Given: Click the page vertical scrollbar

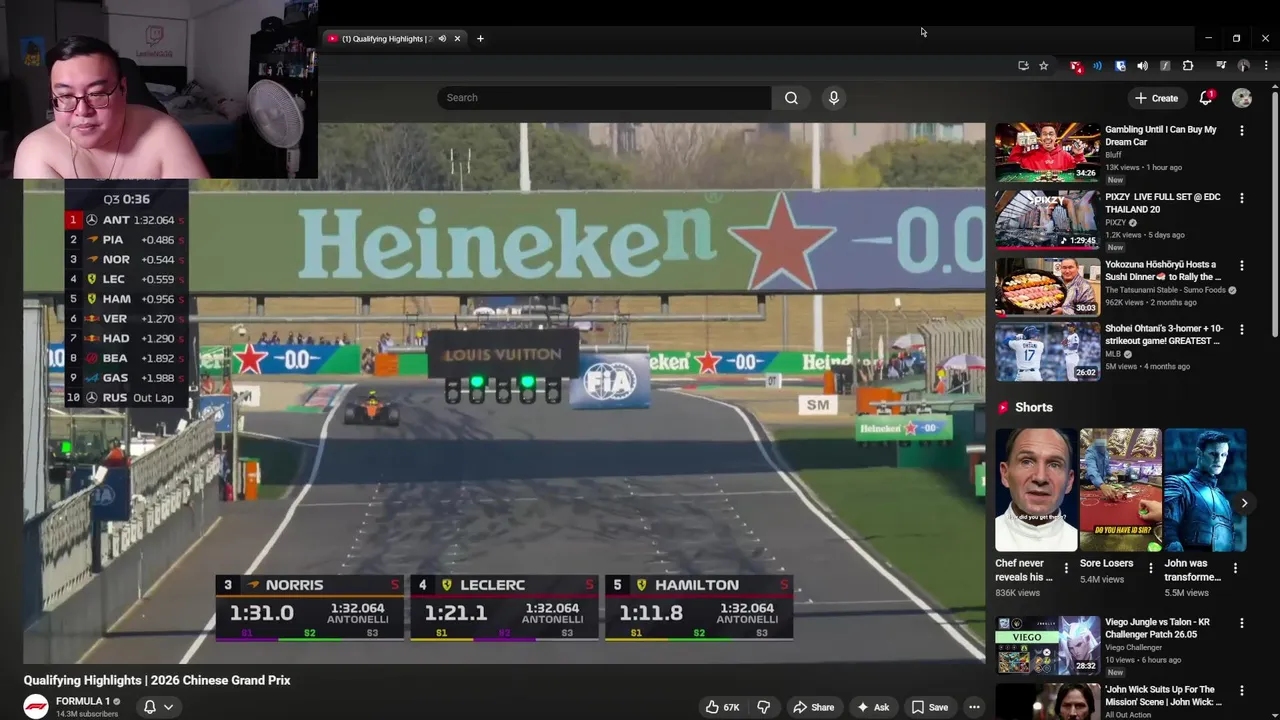Looking at the screenshot, I should click(x=1274, y=215).
